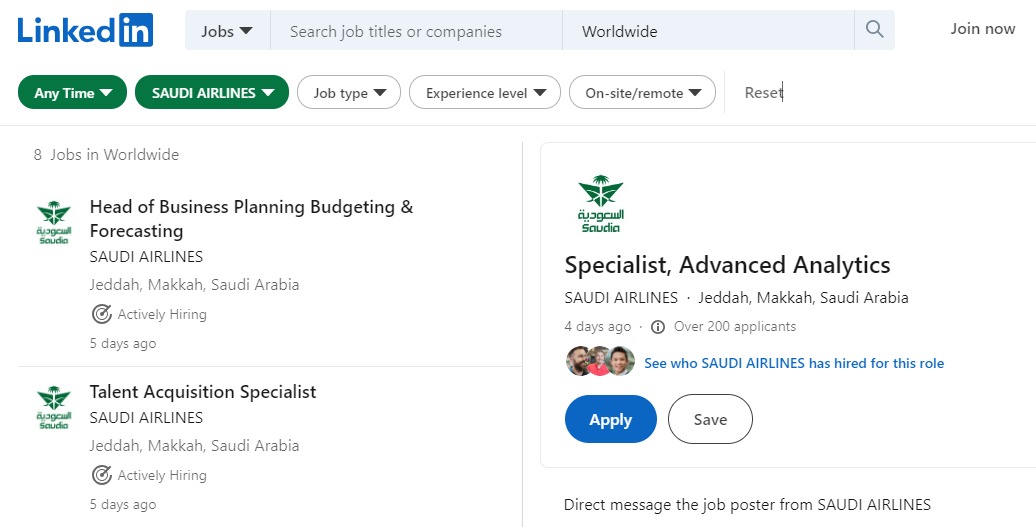The width and height of the screenshot is (1036, 527).
Task: Click Actively Hiring icon under Talent Acquisition
Action: (x=101, y=475)
